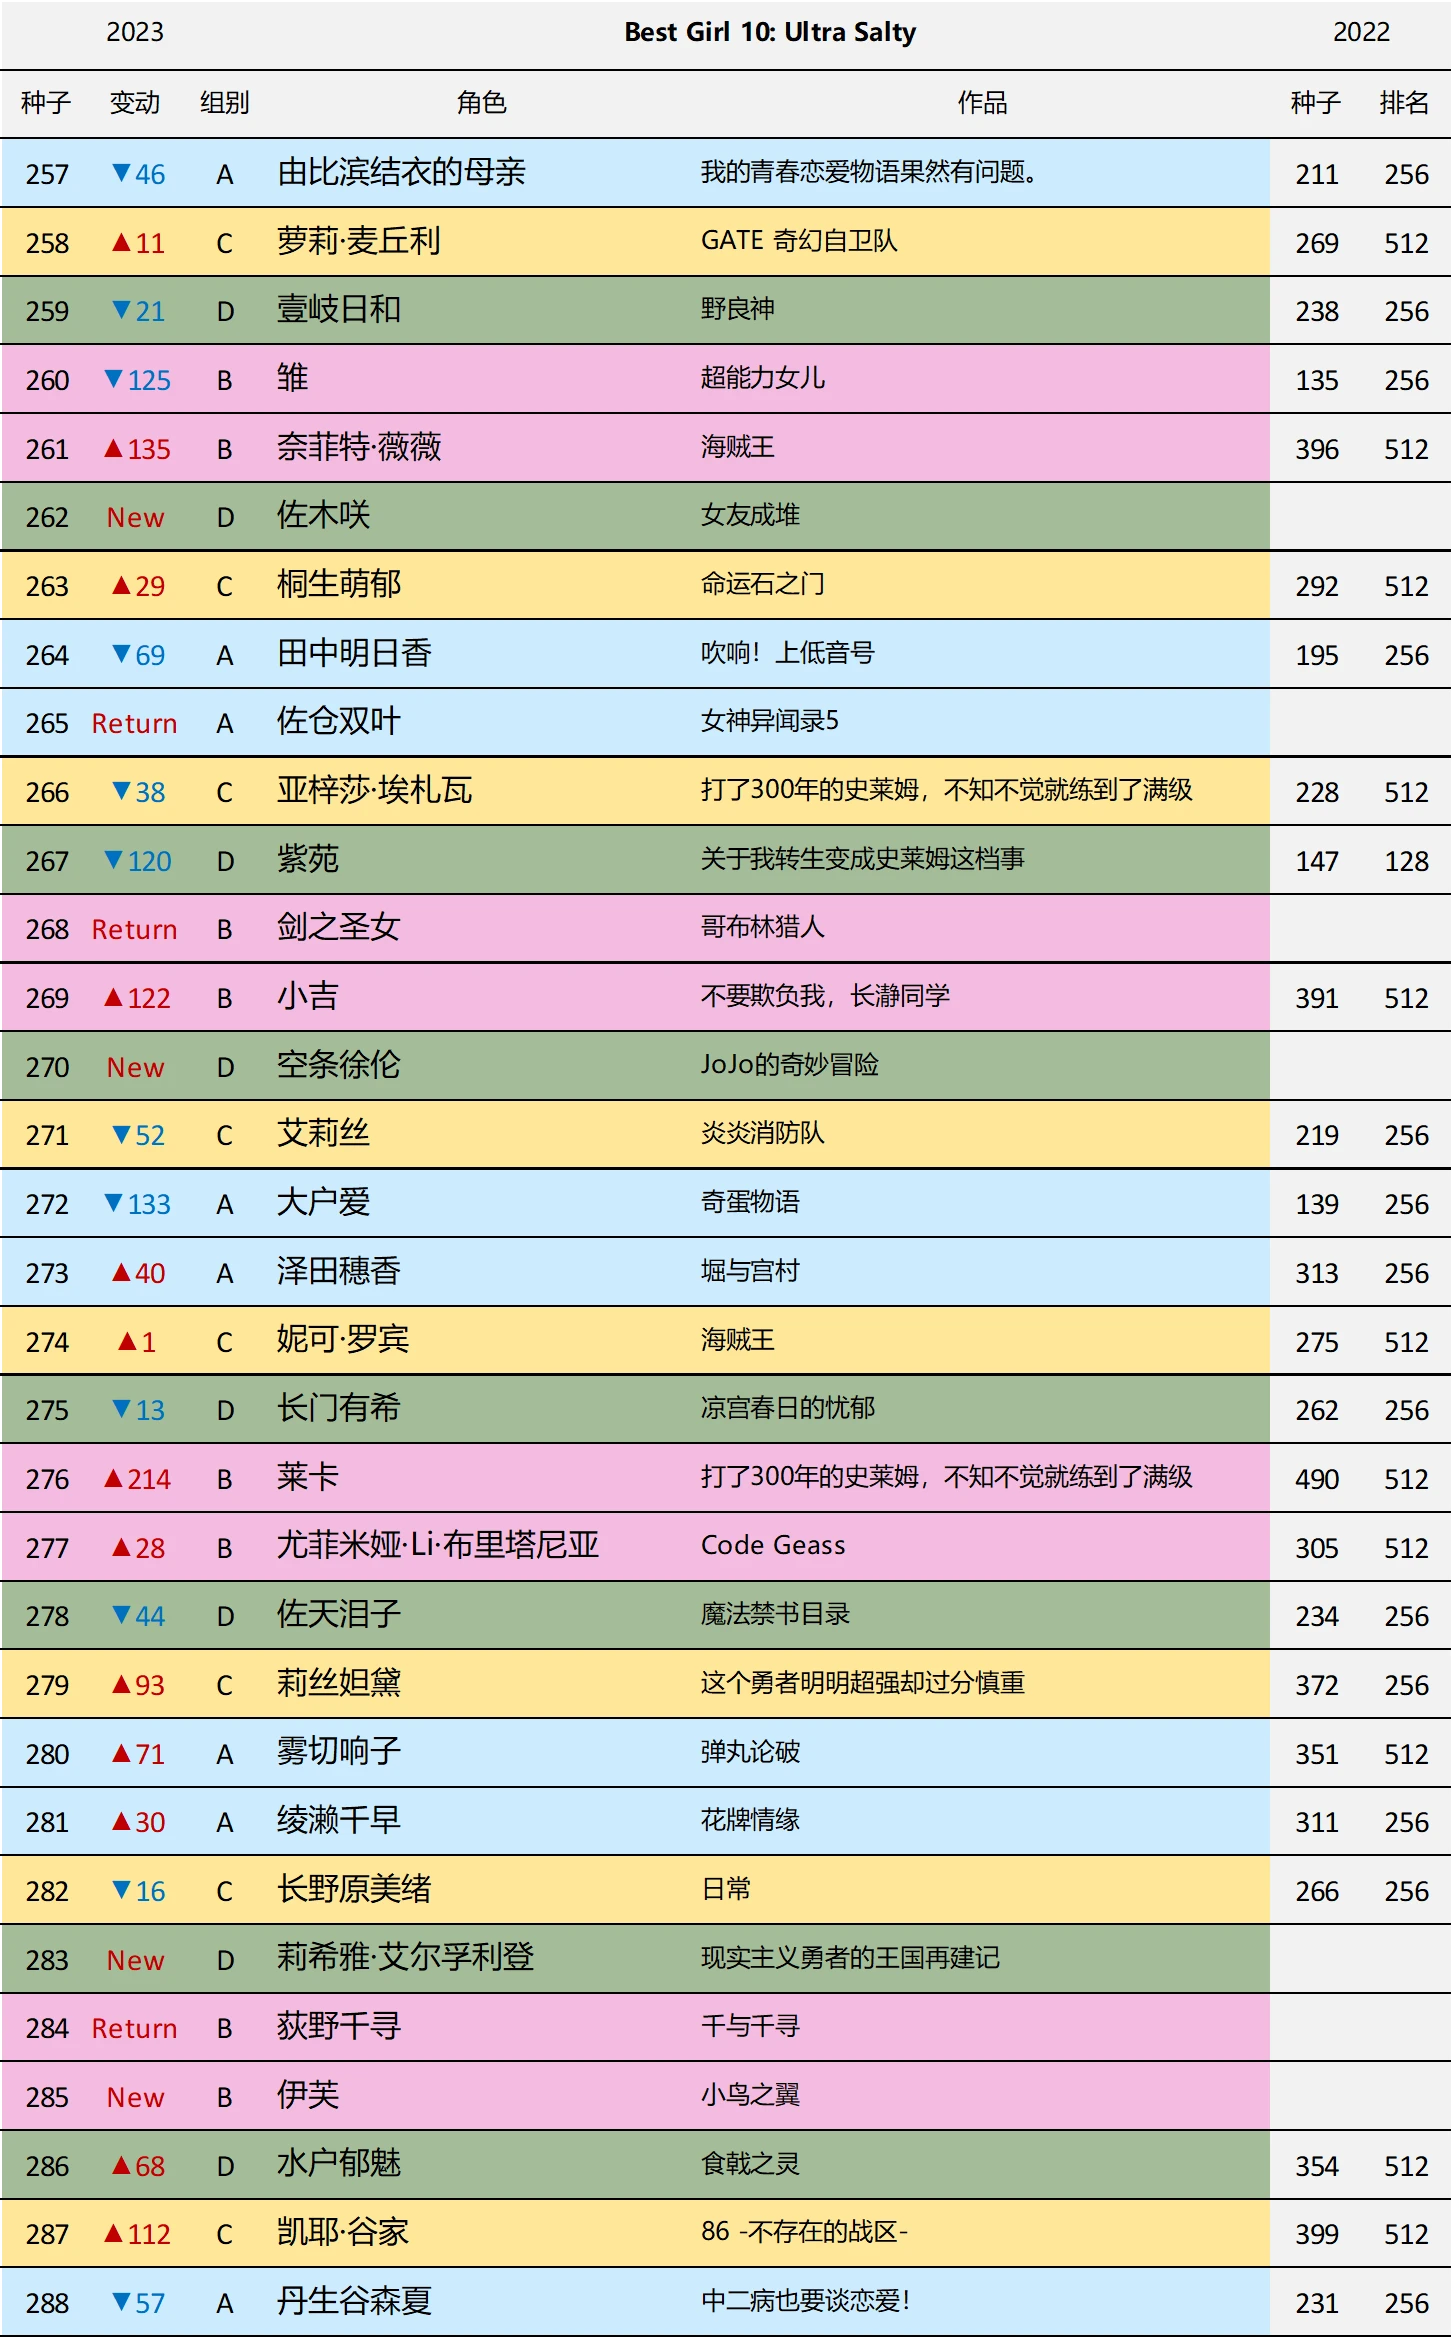Click the work title '野良神'
Viewport: 1452px width, 2338px height.
click(x=737, y=310)
